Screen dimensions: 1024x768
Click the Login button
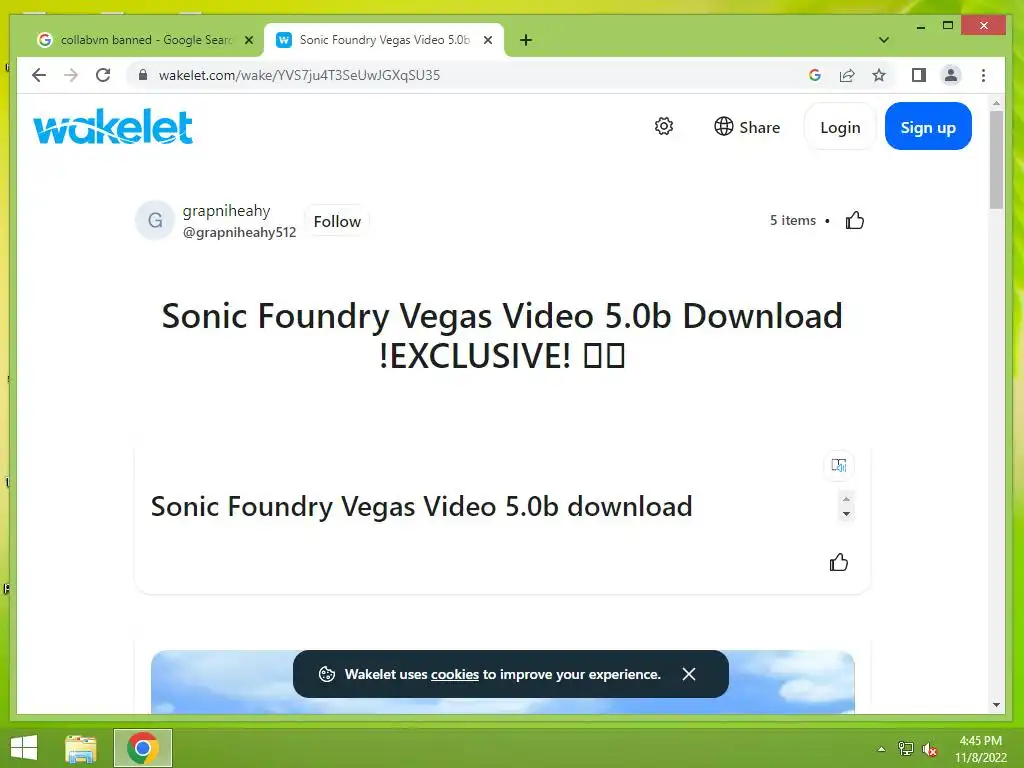point(840,127)
